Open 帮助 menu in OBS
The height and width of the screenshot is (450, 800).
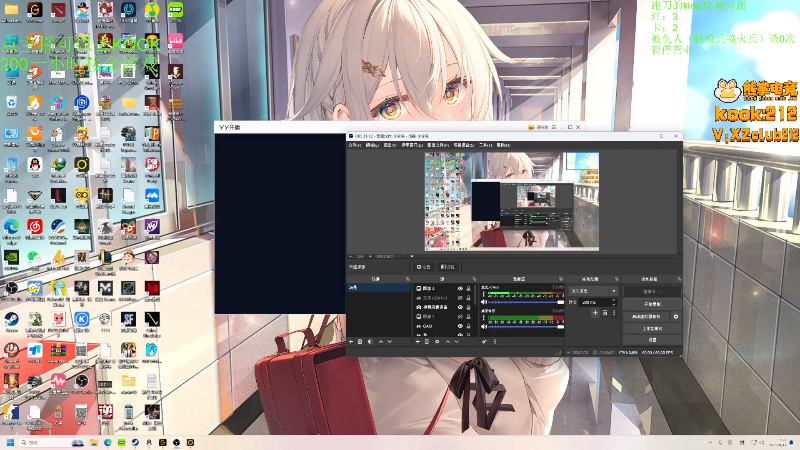coord(503,145)
